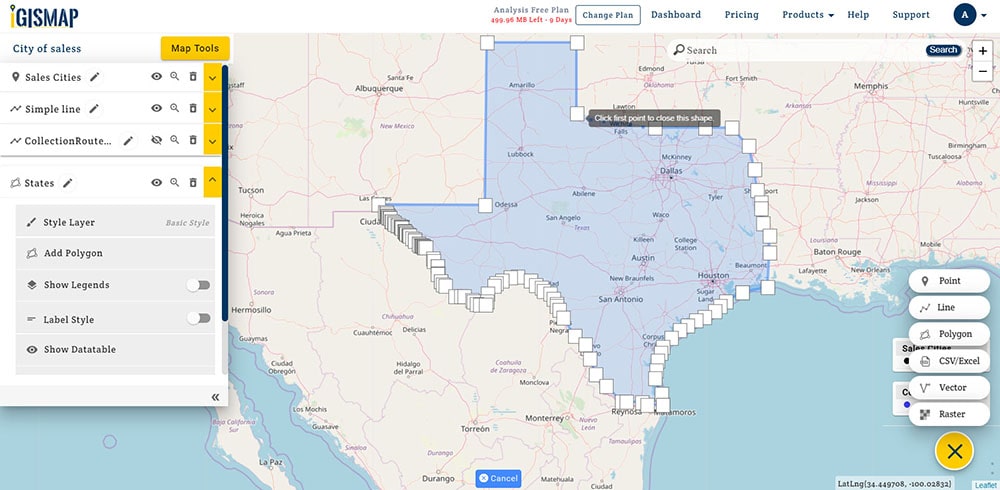Hide the Sales Cities layer
This screenshot has width=1000, height=490.
156,77
